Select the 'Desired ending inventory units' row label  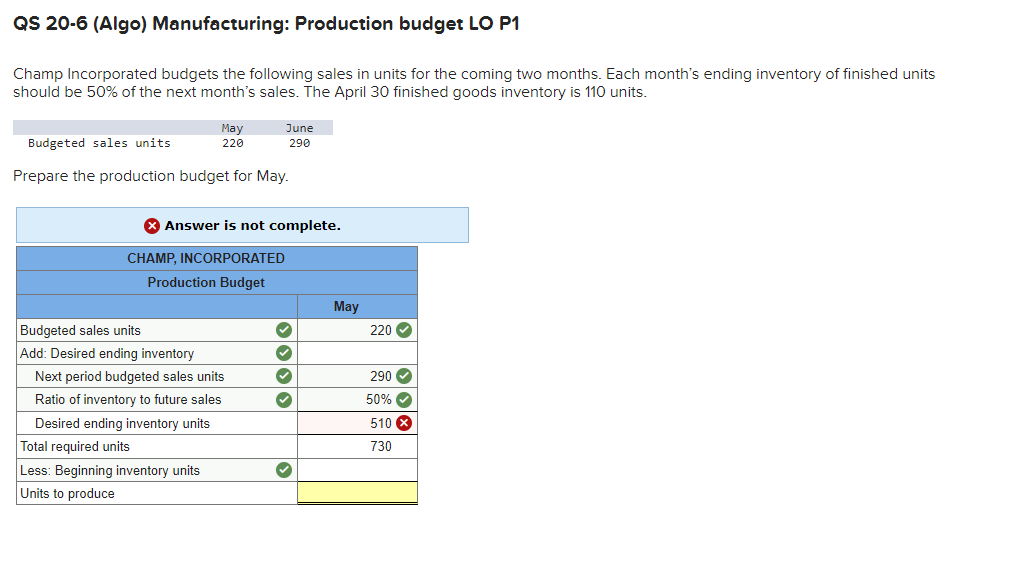tap(122, 423)
